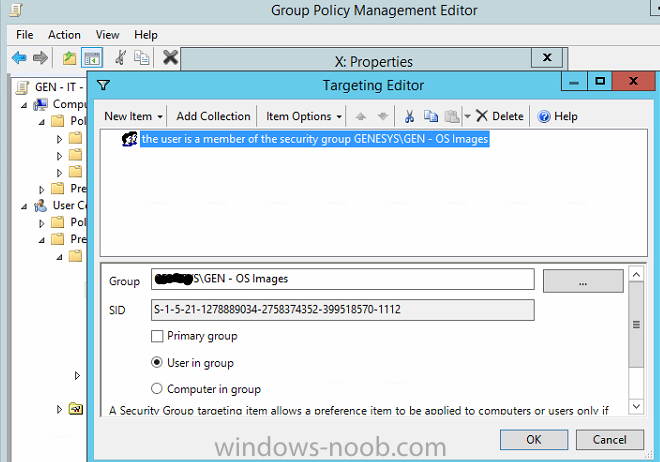The height and width of the screenshot is (462, 660).
Task: Click the OK button
Action: point(533,439)
